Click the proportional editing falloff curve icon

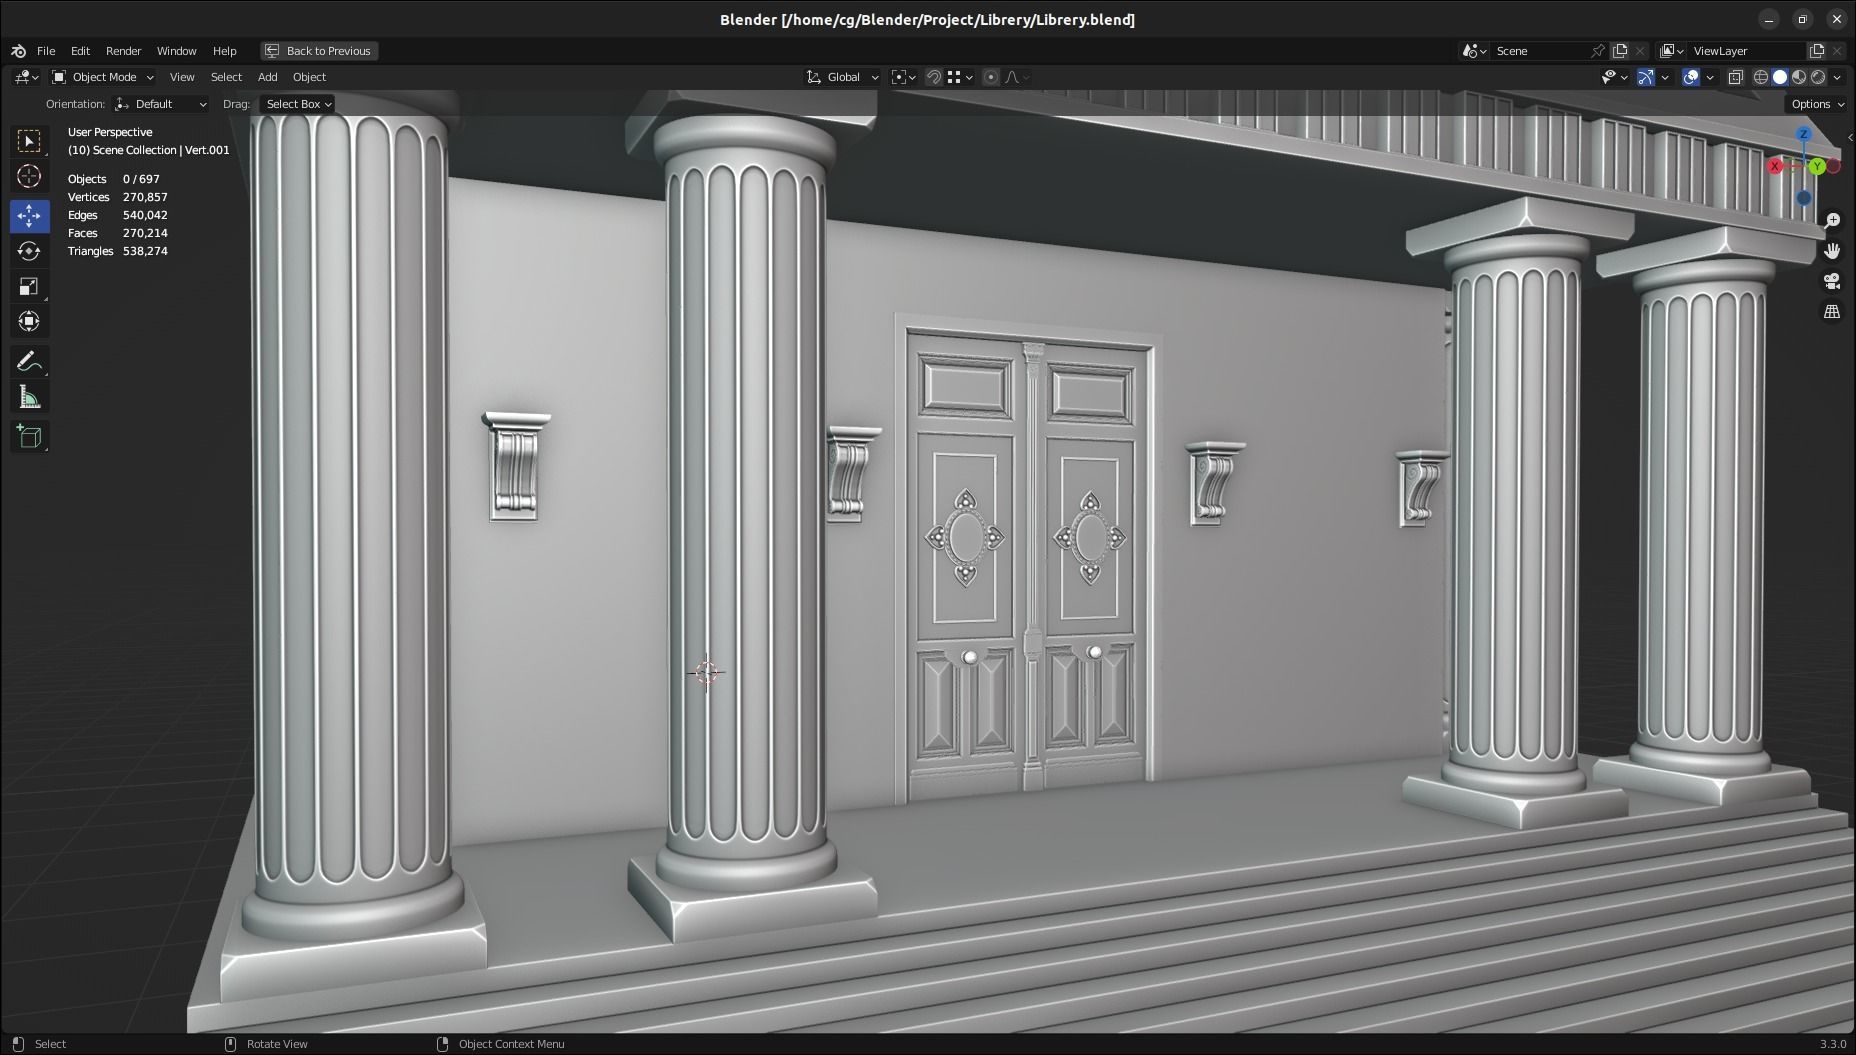point(1016,77)
